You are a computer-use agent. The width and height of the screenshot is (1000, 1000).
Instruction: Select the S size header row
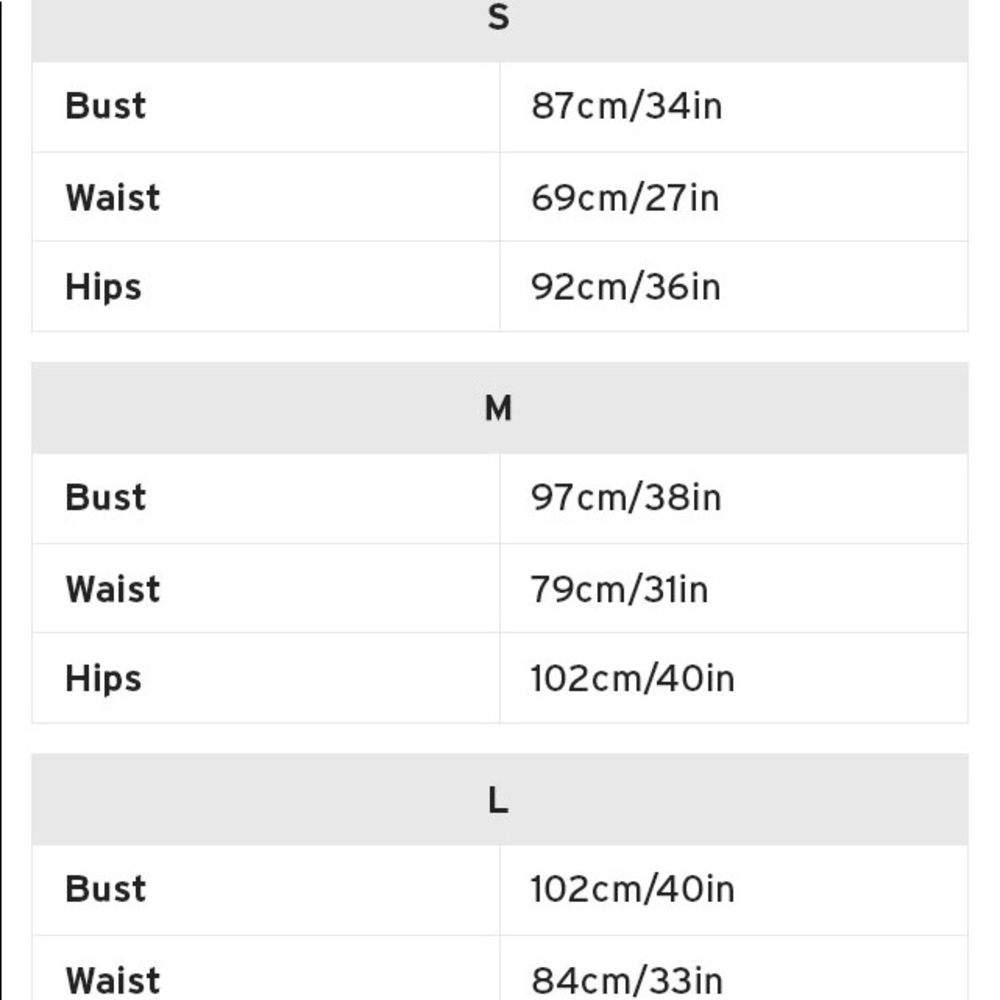point(499,30)
